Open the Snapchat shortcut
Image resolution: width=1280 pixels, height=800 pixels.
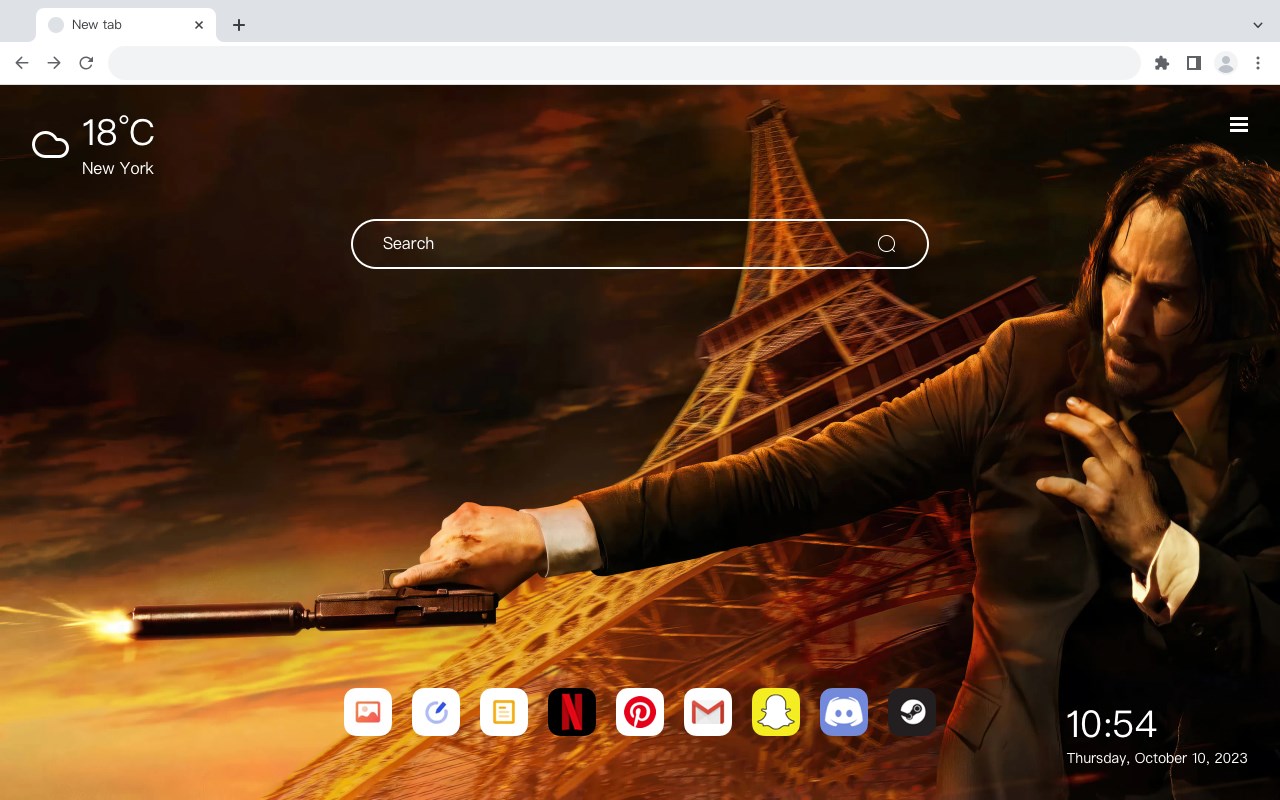click(776, 712)
